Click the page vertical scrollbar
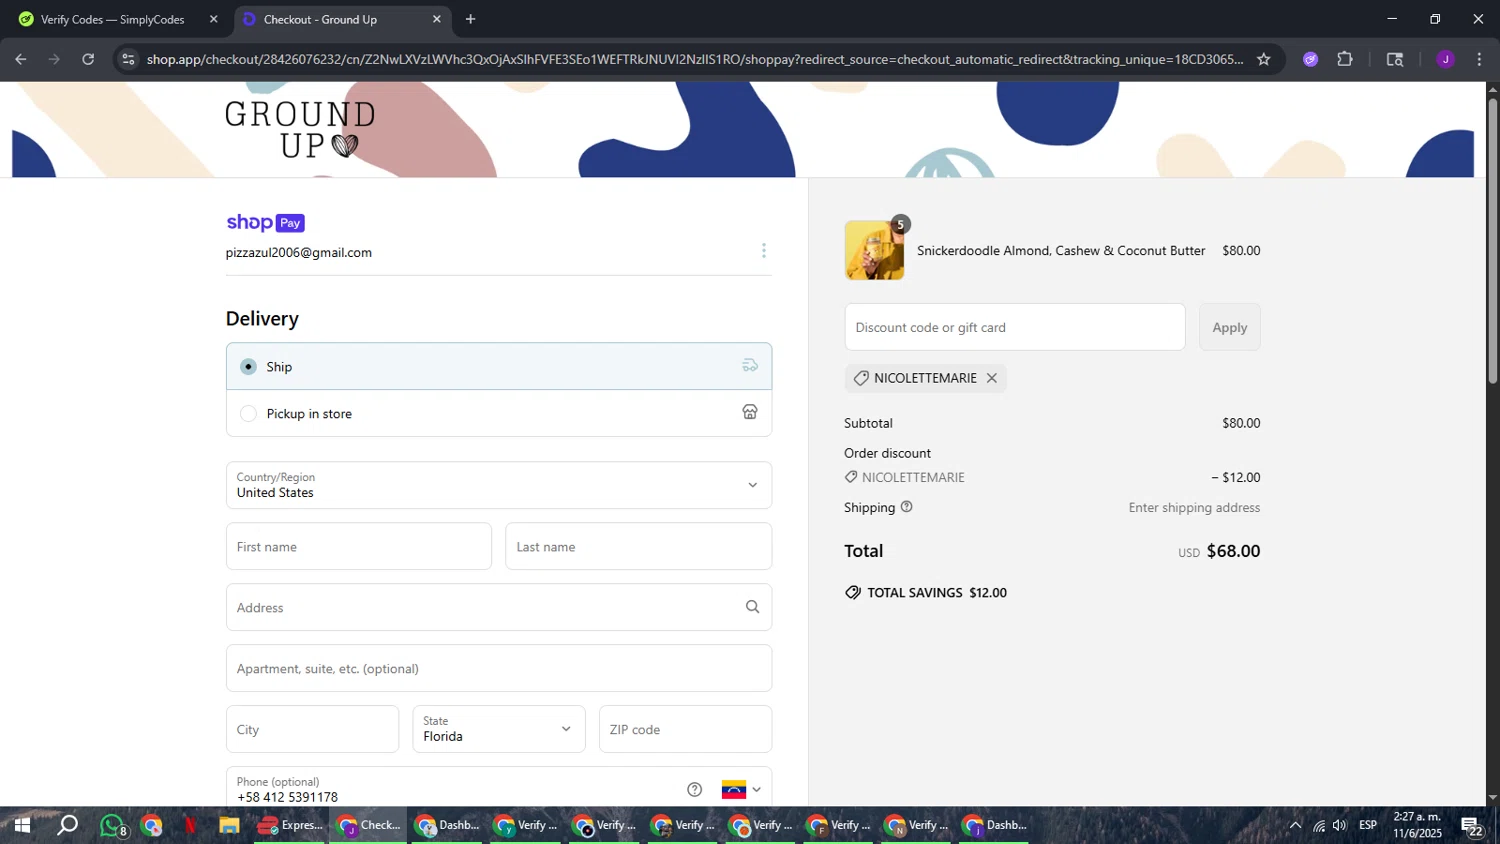This screenshot has height=844, width=1500. tap(1493, 240)
